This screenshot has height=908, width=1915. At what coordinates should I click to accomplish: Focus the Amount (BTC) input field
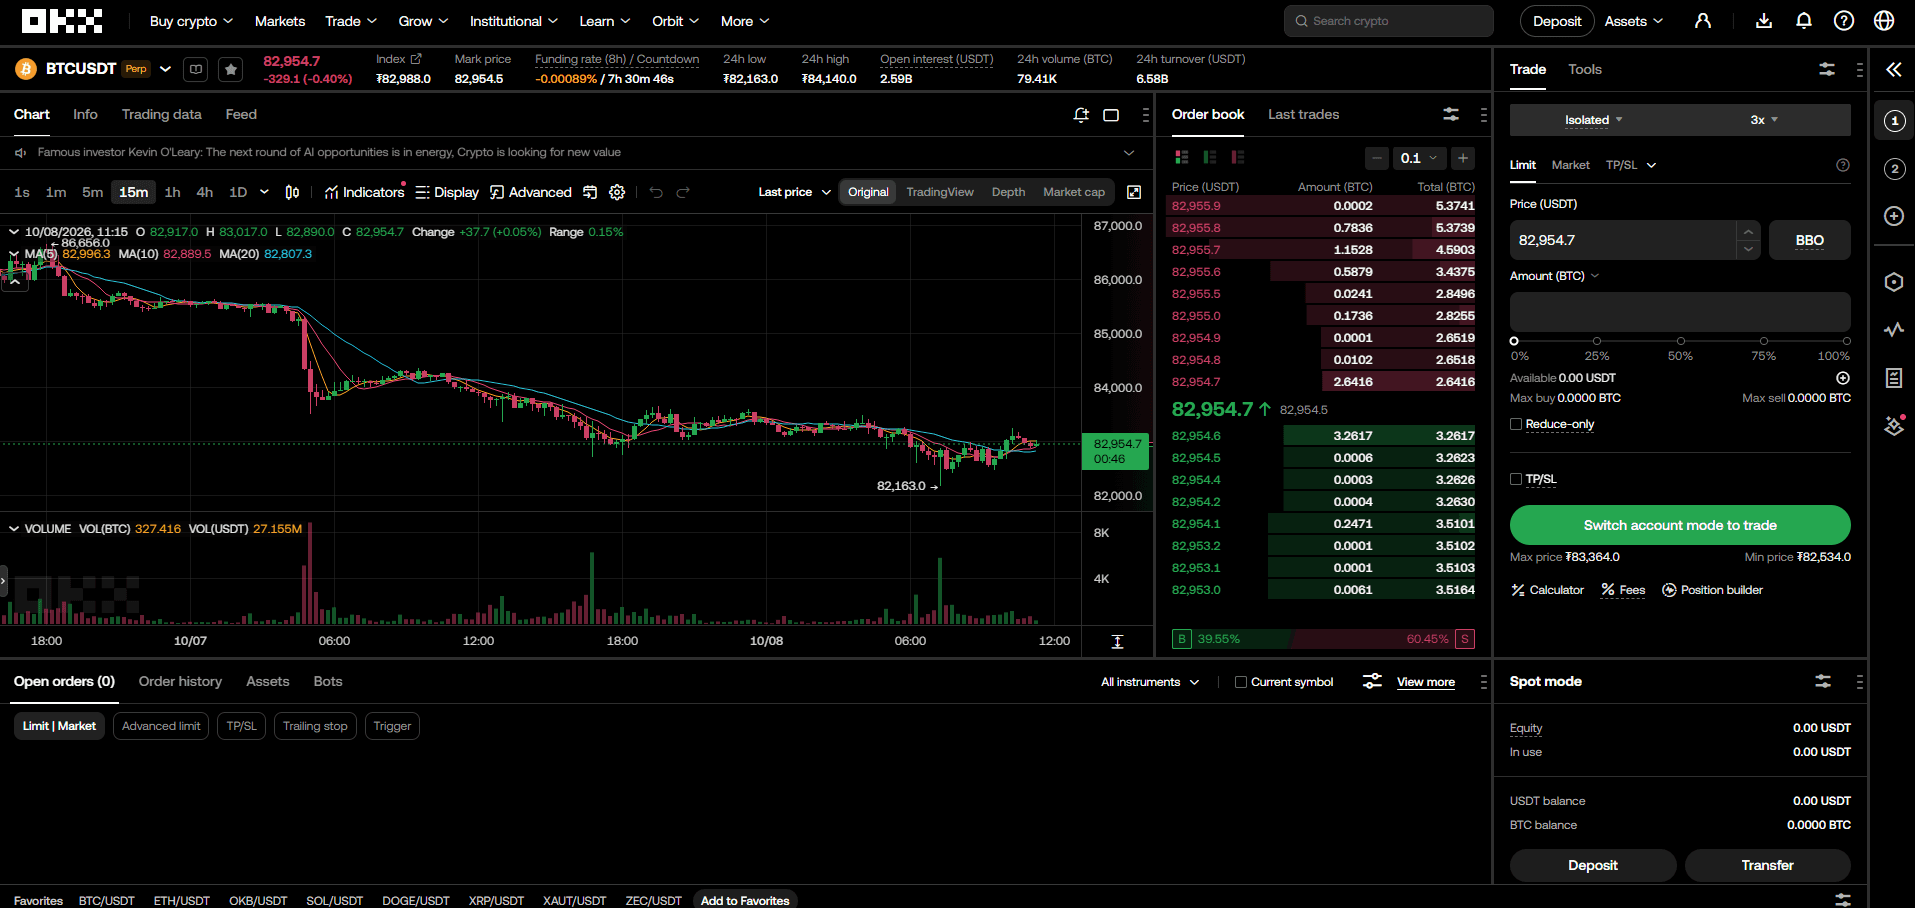coord(1680,312)
